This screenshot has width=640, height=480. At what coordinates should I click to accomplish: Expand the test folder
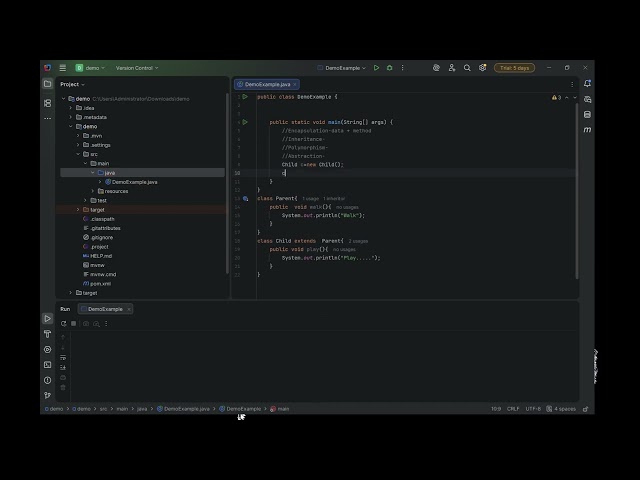[85, 200]
